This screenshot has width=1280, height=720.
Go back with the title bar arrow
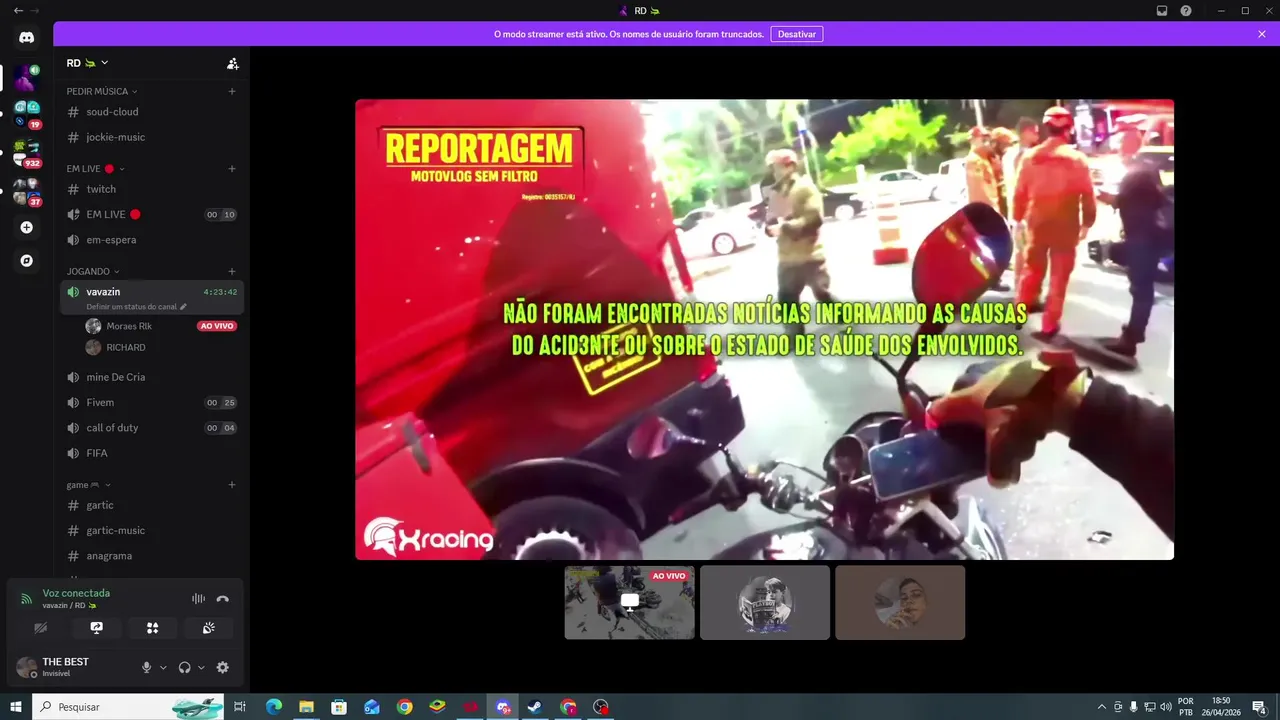tap(18, 10)
